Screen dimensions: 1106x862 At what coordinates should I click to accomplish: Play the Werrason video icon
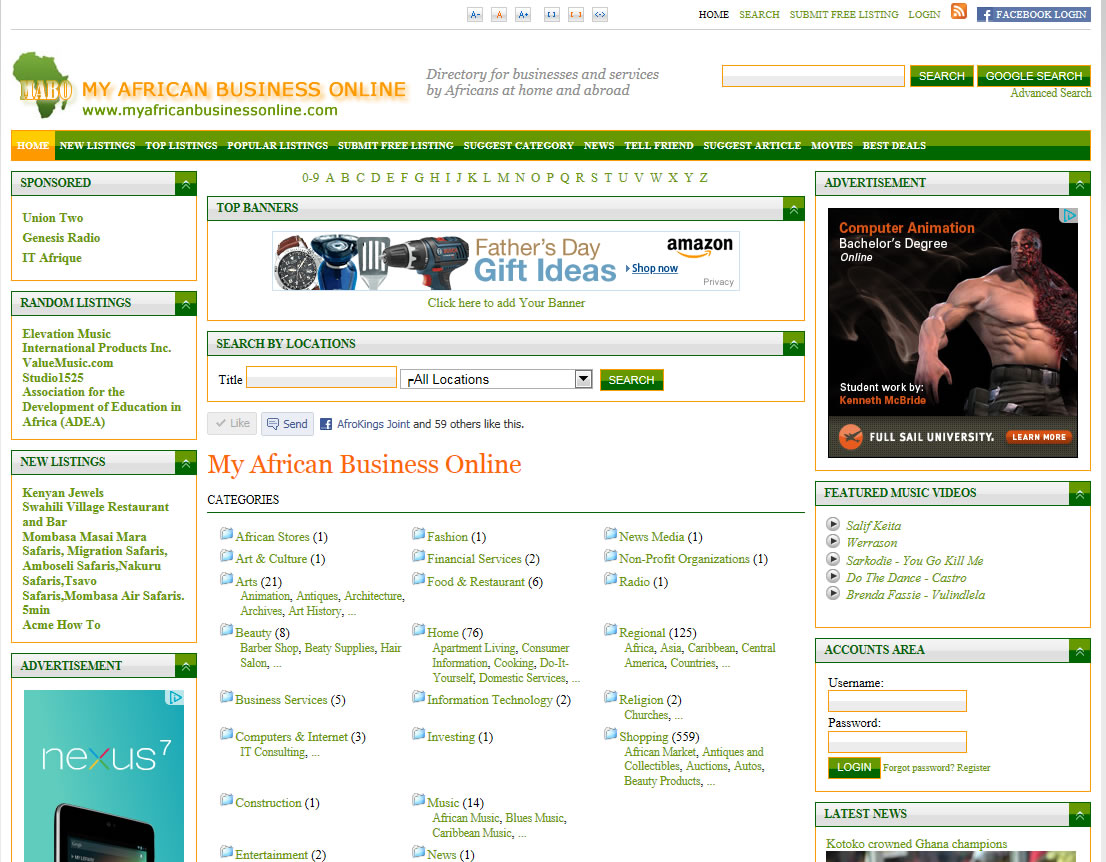pos(833,541)
